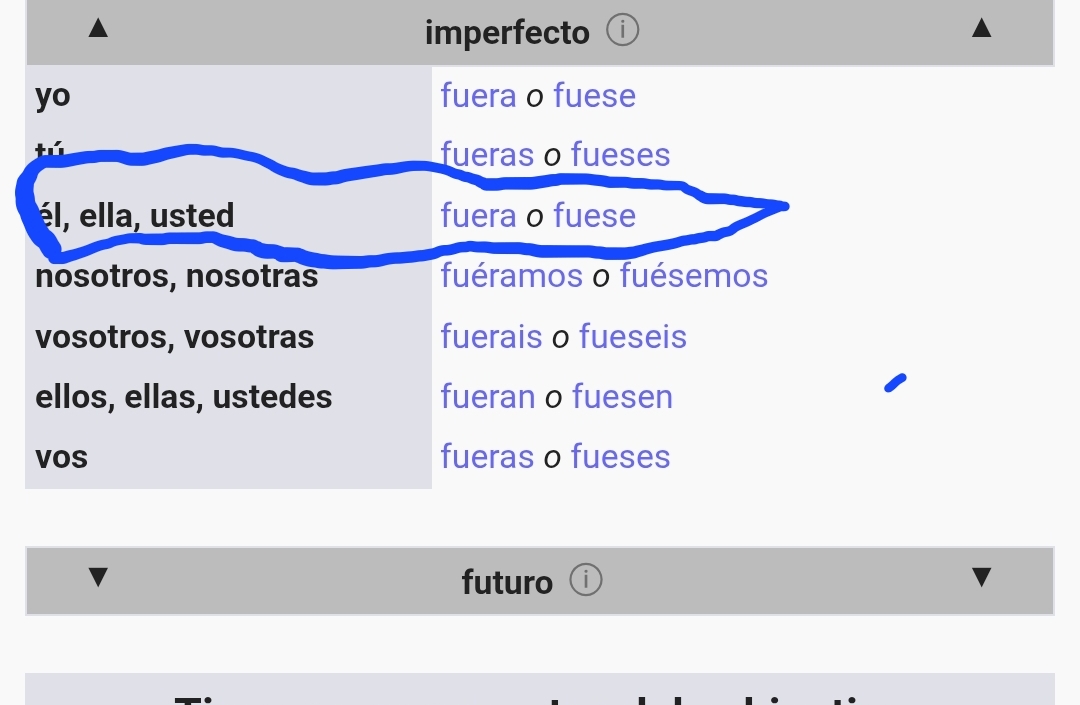
Task: Expand futuro using the left down arrow
Action: pos(98,577)
